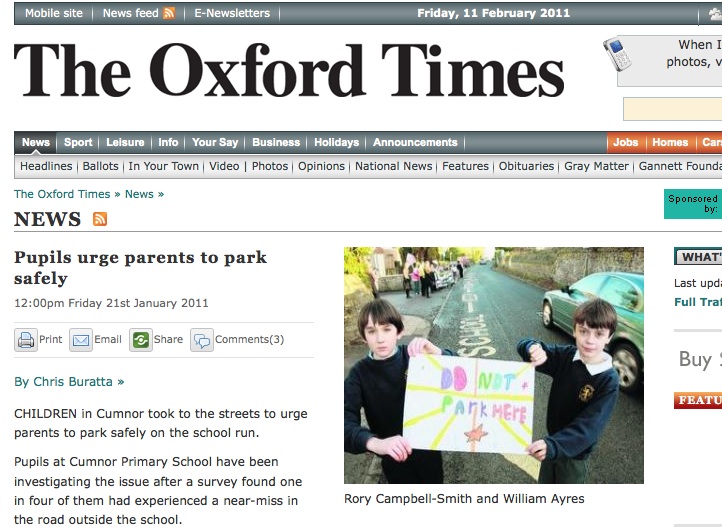The image size is (722, 532).
Task: Select the Sport tab in navigation
Action: click(x=78, y=142)
